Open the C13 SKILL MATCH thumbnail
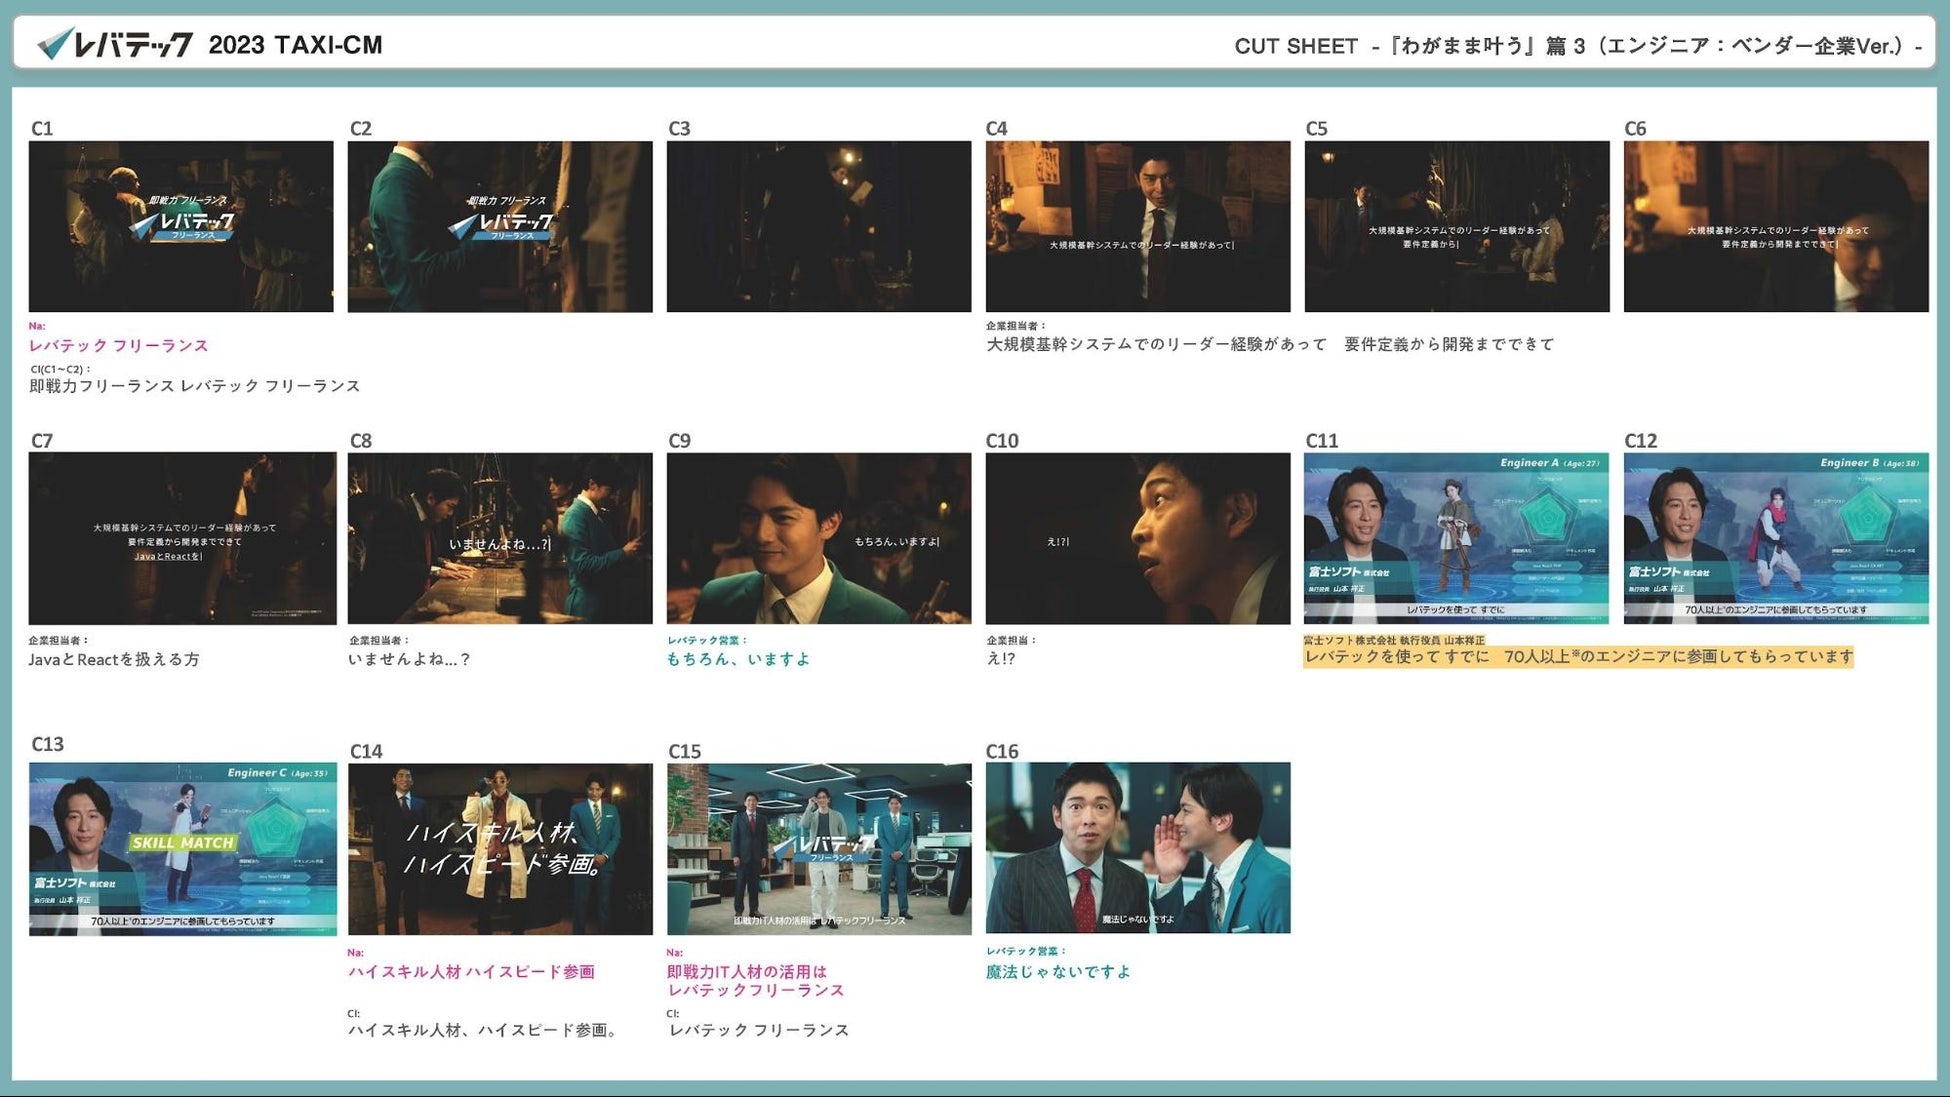 [x=182, y=849]
